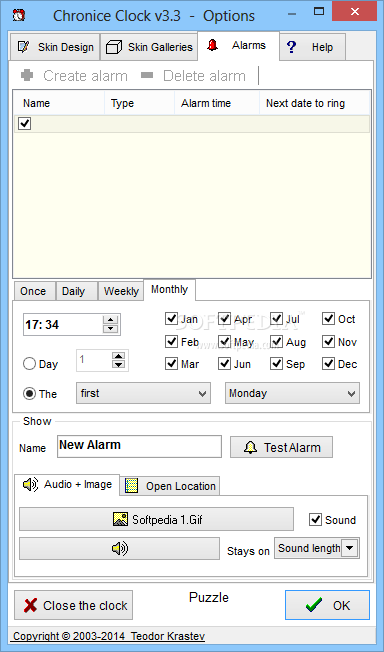Uncheck Nov checkbox
This screenshot has height=652, width=384.
(x=328, y=342)
